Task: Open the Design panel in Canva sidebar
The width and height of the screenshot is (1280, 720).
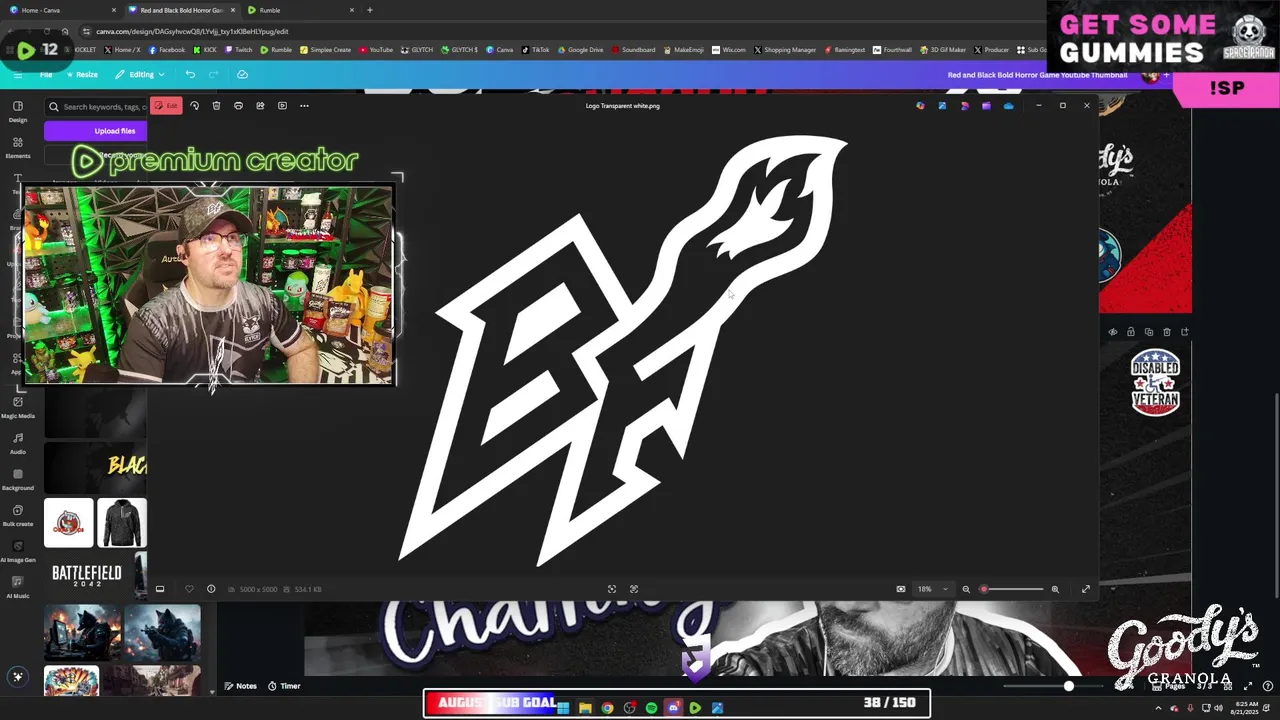Action: [x=18, y=111]
